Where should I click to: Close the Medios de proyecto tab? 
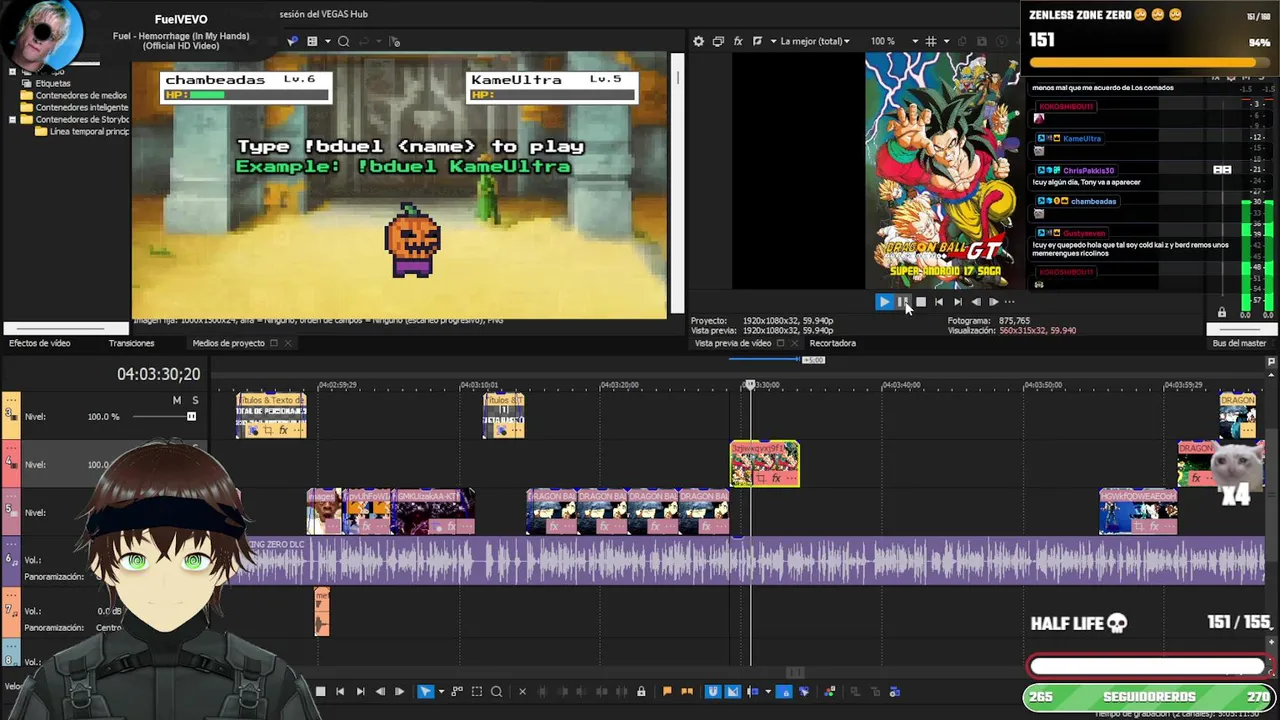(x=288, y=343)
